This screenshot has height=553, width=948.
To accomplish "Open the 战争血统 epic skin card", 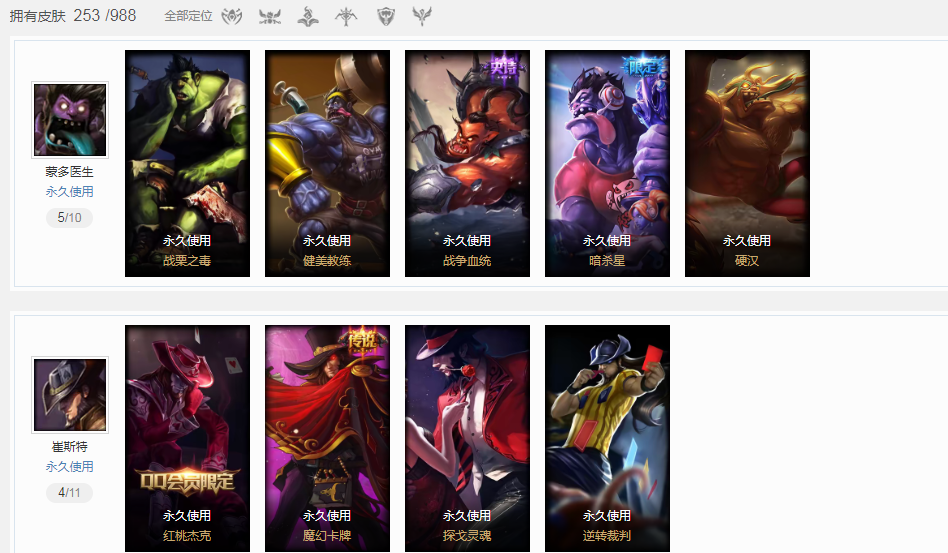I will tap(467, 163).
